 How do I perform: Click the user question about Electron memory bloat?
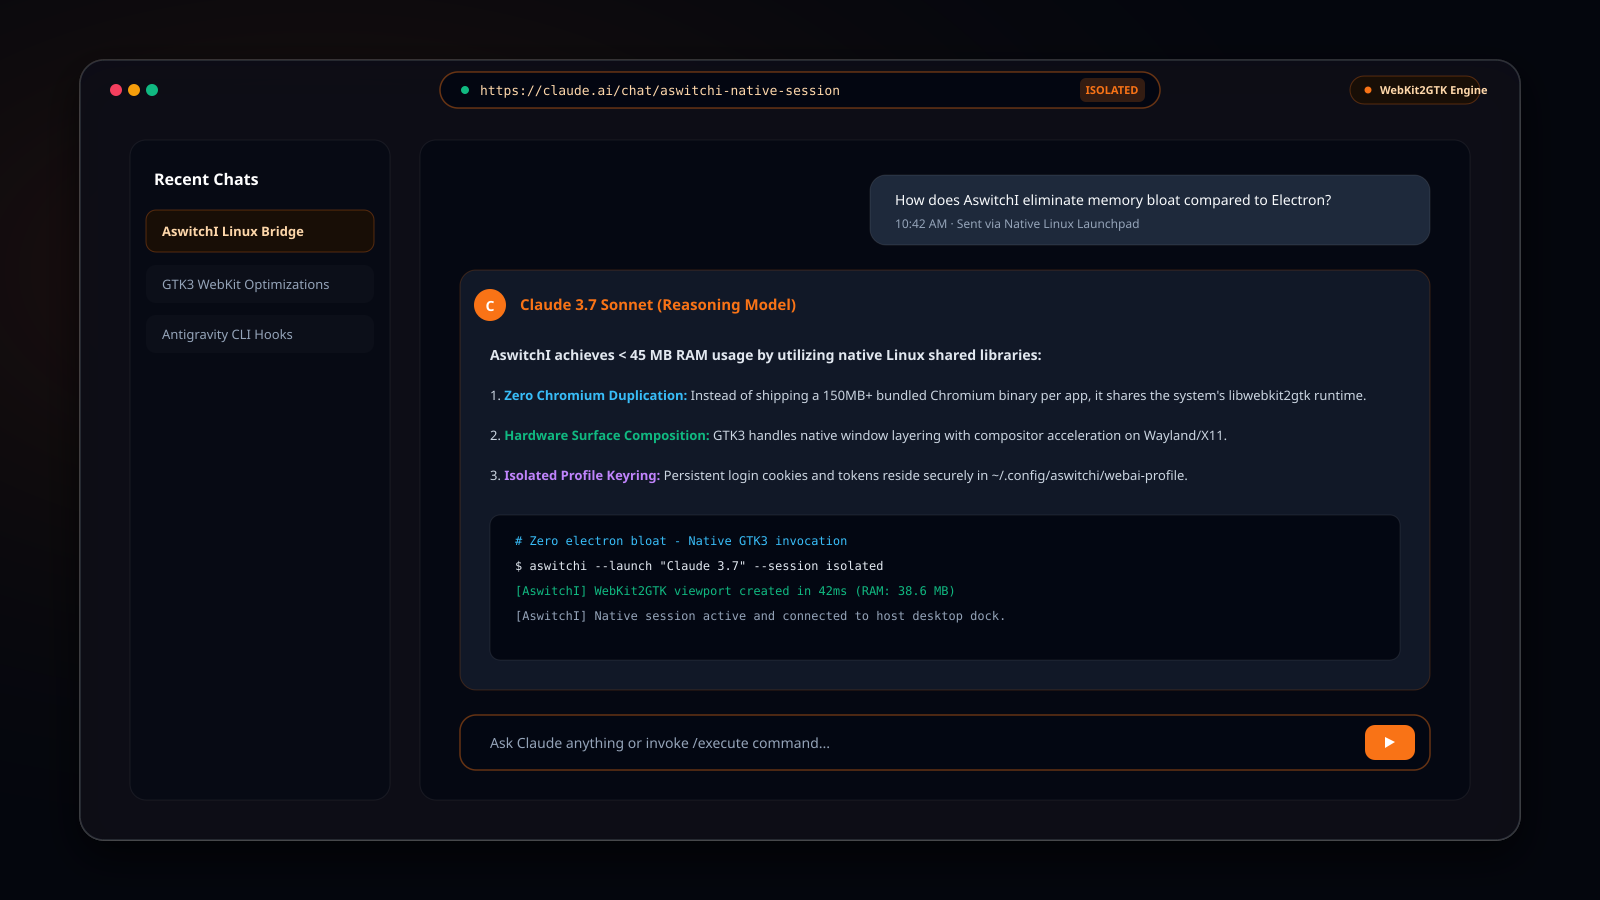coord(1113,200)
